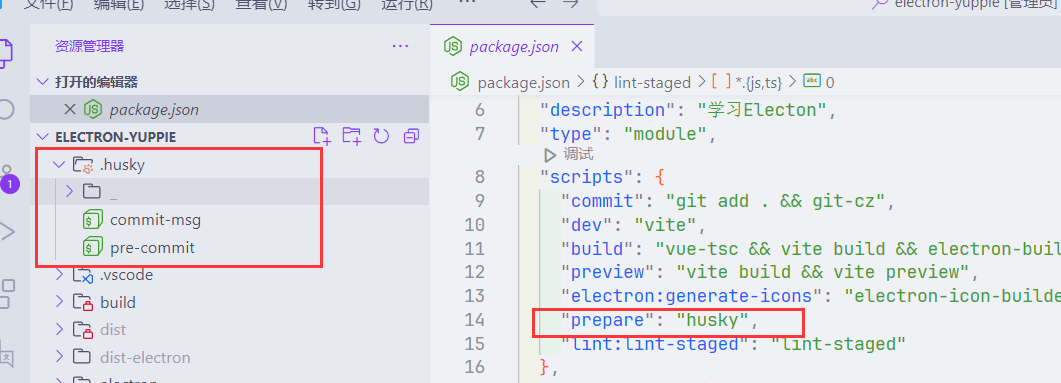Click the New File icon in ELECTRON-YUPPIE
This screenshot has width=1061, height=383.
tap(322, 137)
